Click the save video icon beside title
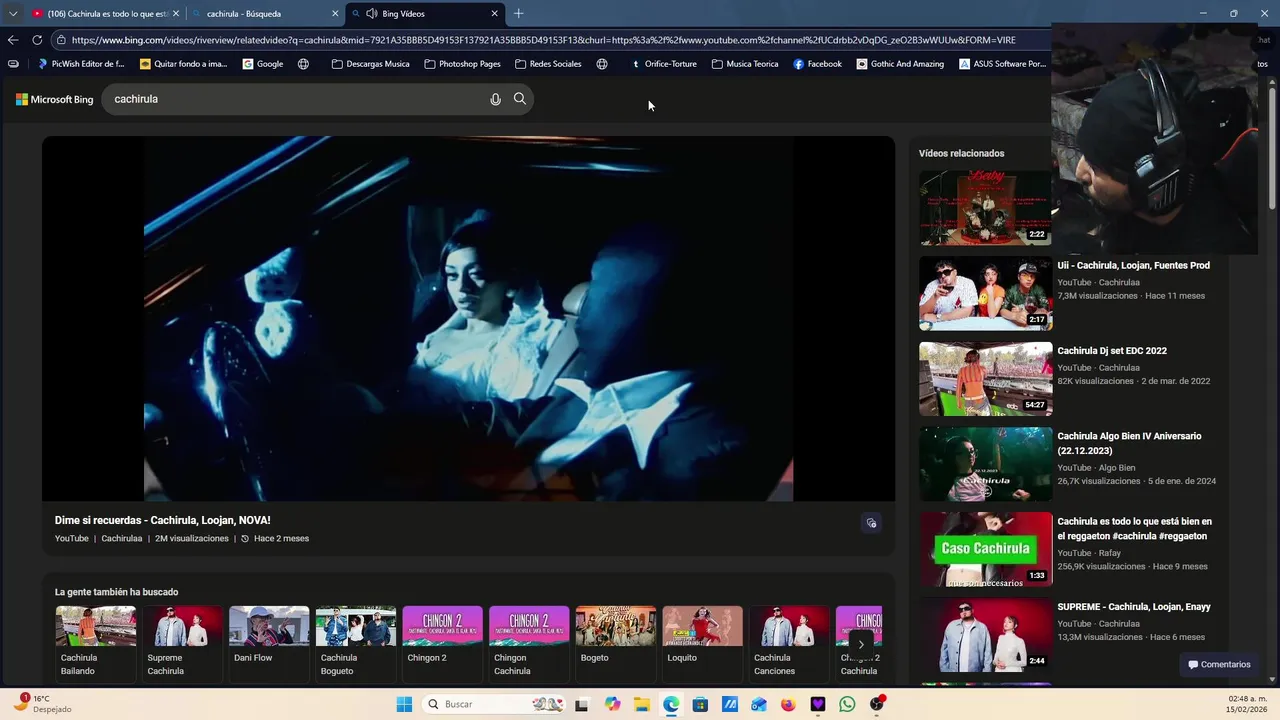The height and width of the screenshot is (720, 1280). 871,523
